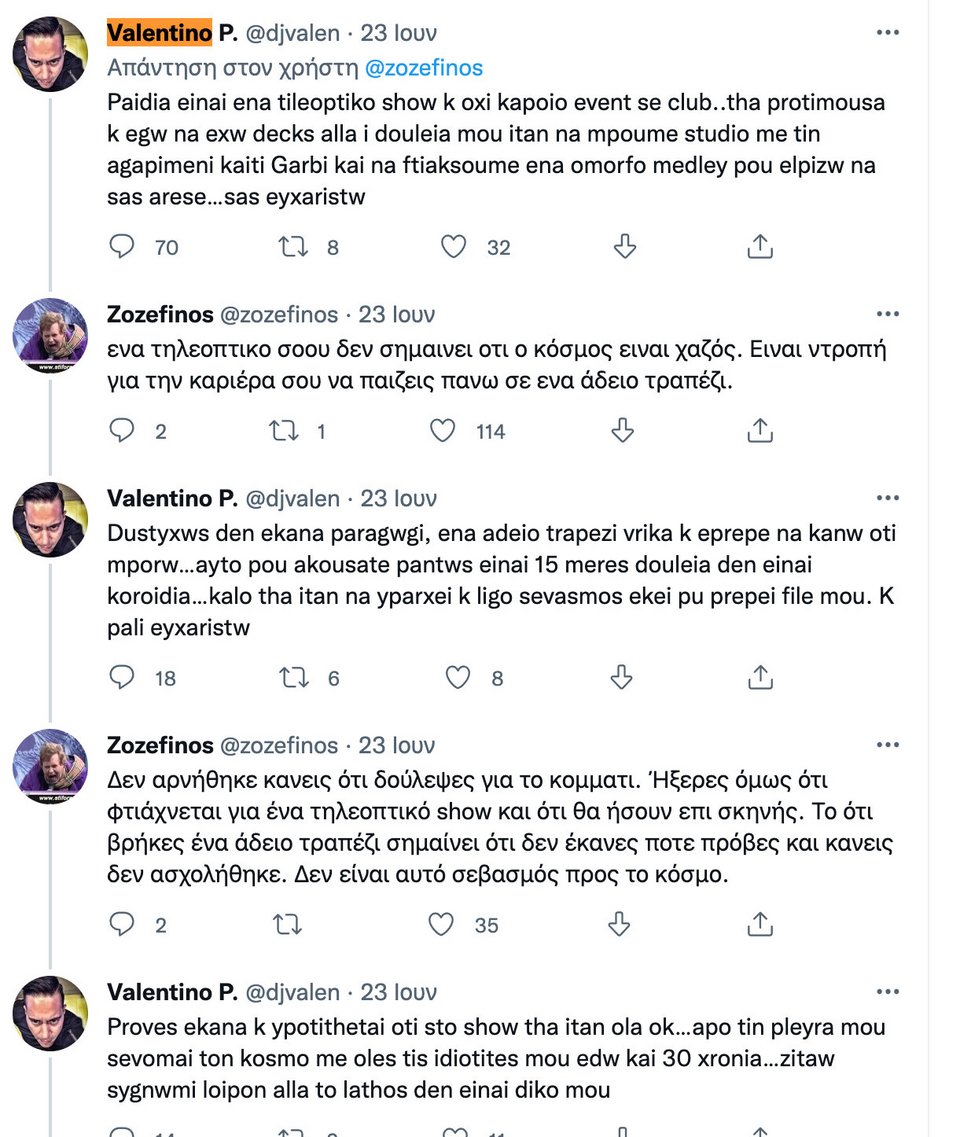960x1137 pixels.
Task: Like the Zozefinos tweet with 114 likes
Action: click(442, 431)
